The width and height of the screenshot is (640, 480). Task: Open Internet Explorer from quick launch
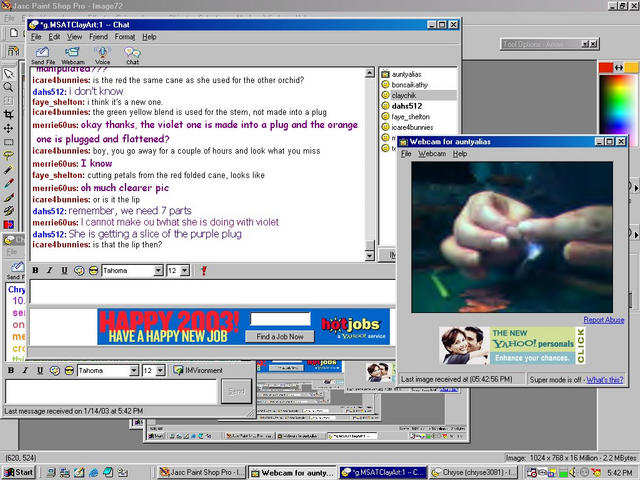[x=93, y=472]
